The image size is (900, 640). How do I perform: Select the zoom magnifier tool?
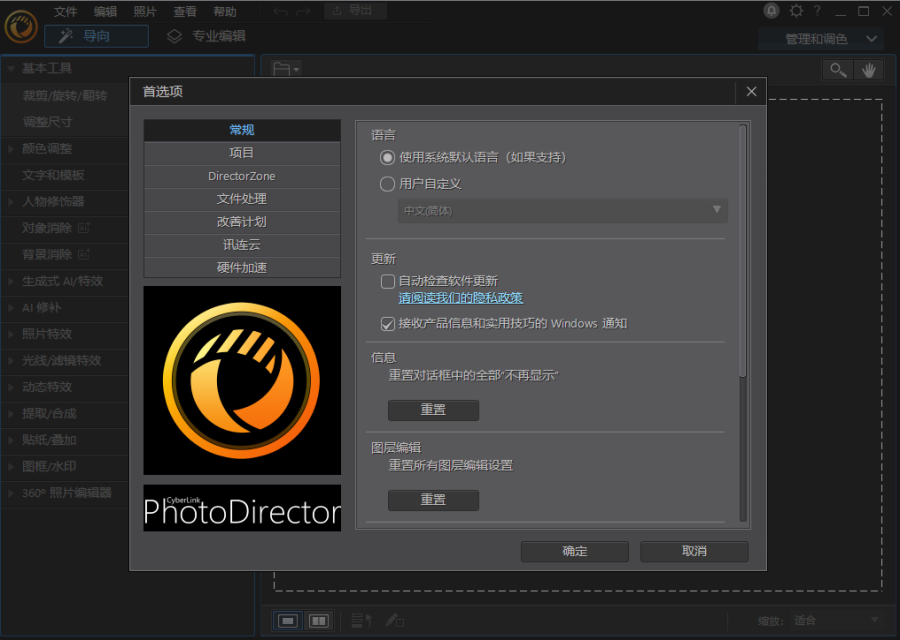(x=838, y=70)
